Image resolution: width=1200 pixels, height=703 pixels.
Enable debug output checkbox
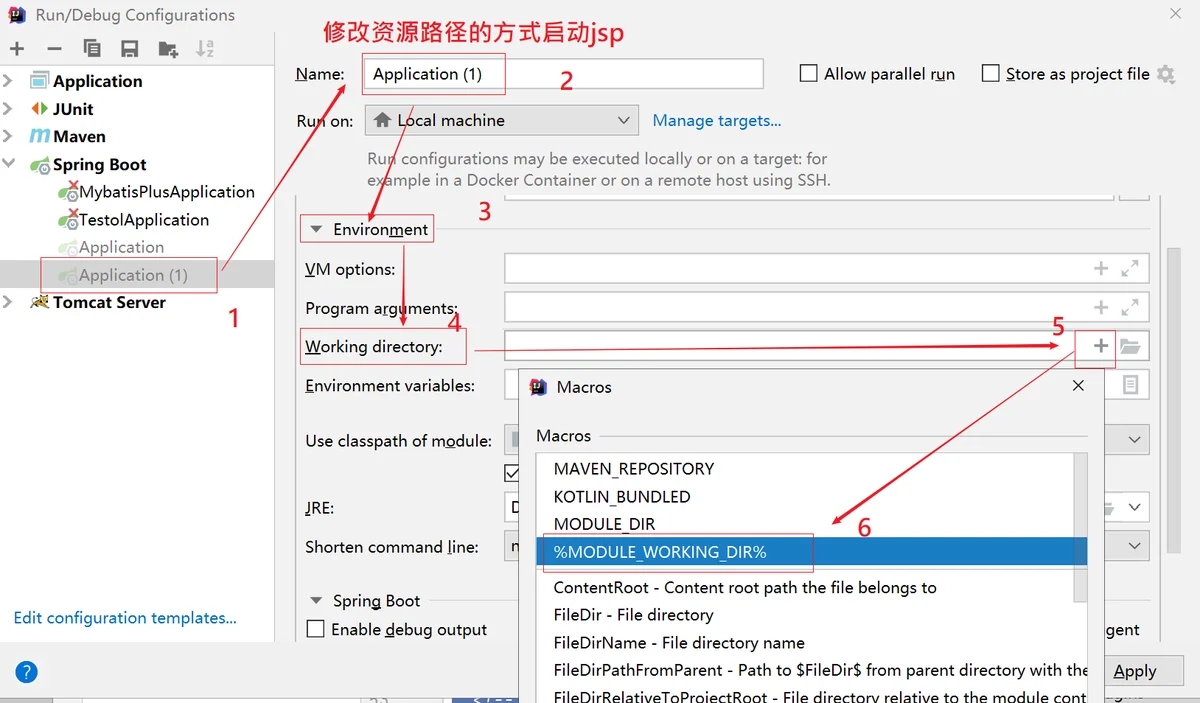click(x=316, y=629)
